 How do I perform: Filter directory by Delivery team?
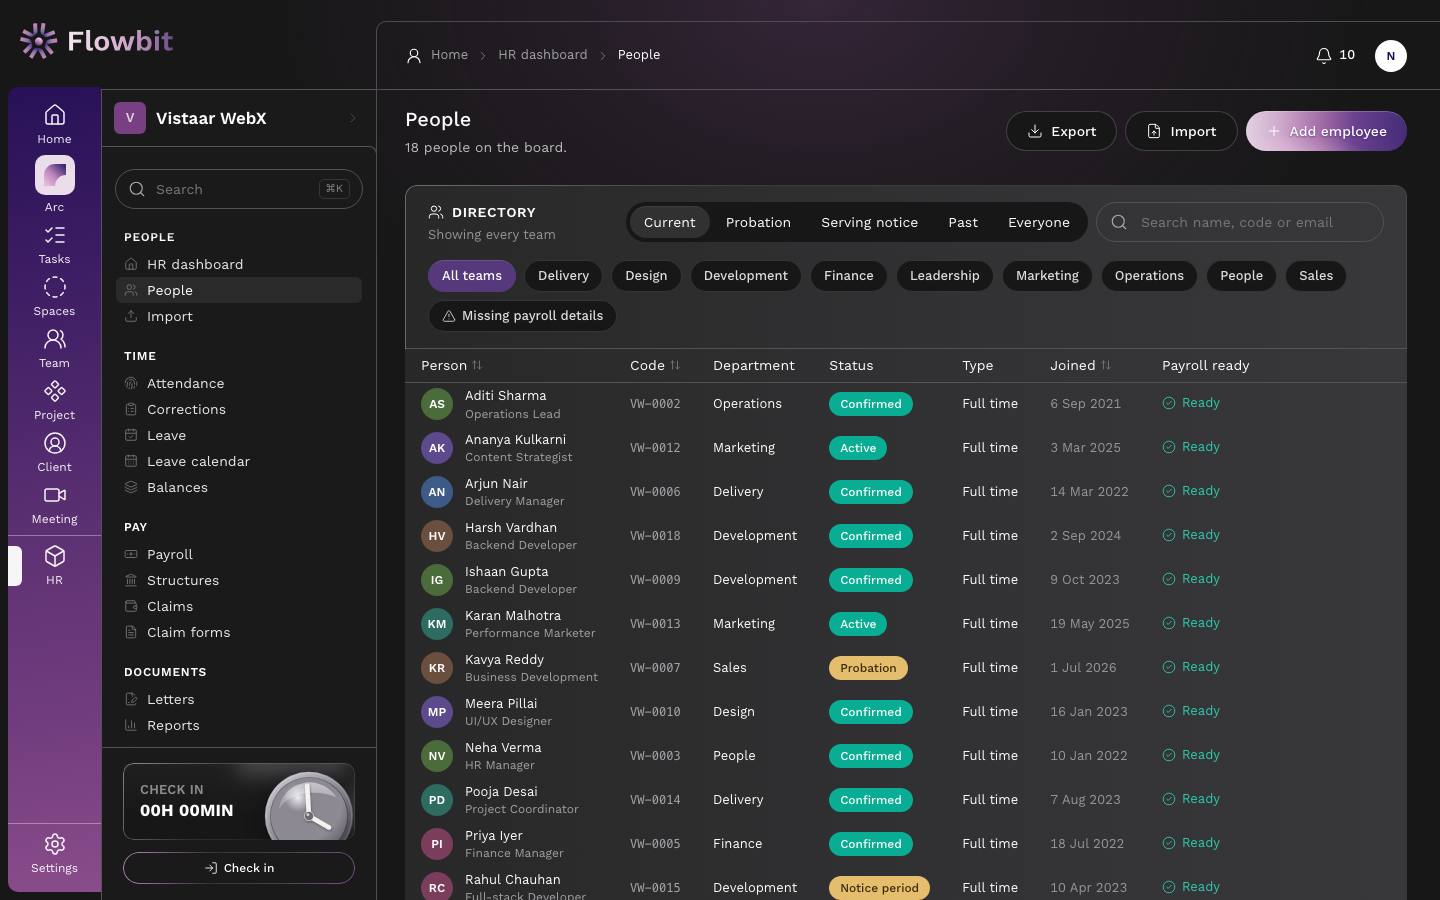click(x=563, y=276)
